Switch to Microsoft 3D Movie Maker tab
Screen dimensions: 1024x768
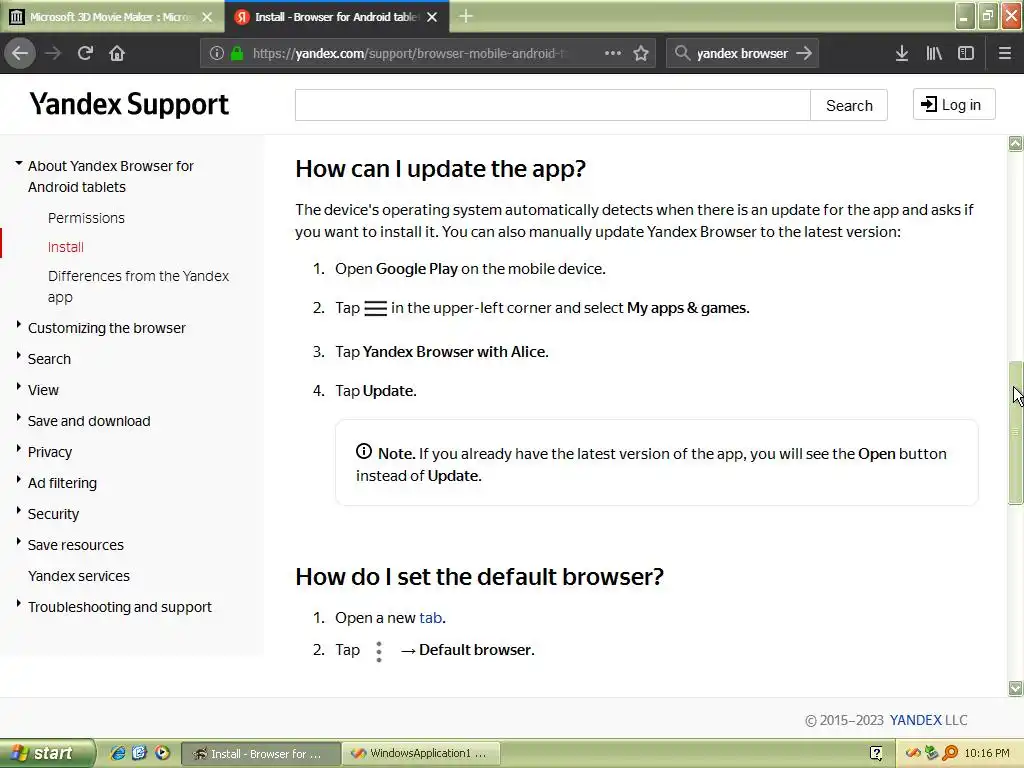(112, 17)
